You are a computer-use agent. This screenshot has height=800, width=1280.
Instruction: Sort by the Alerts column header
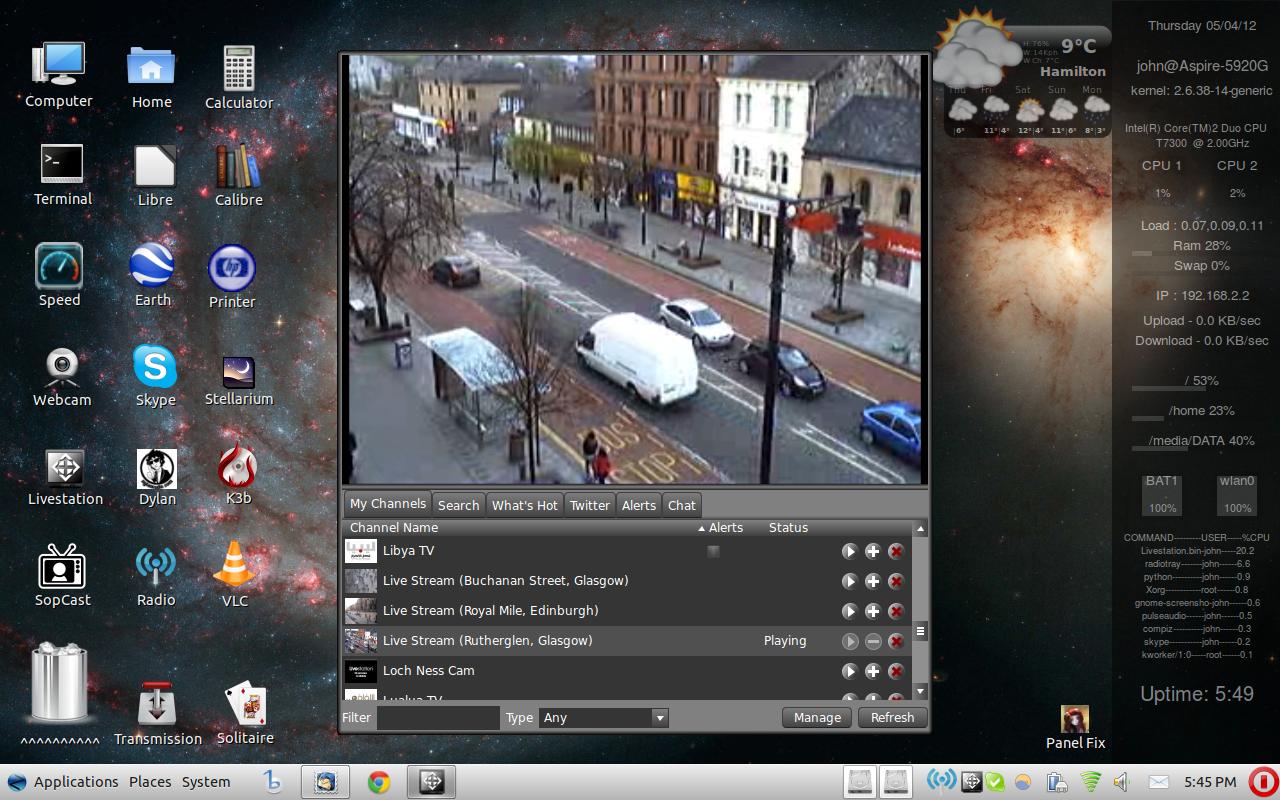pyautogui.click(x=725, y=528)
